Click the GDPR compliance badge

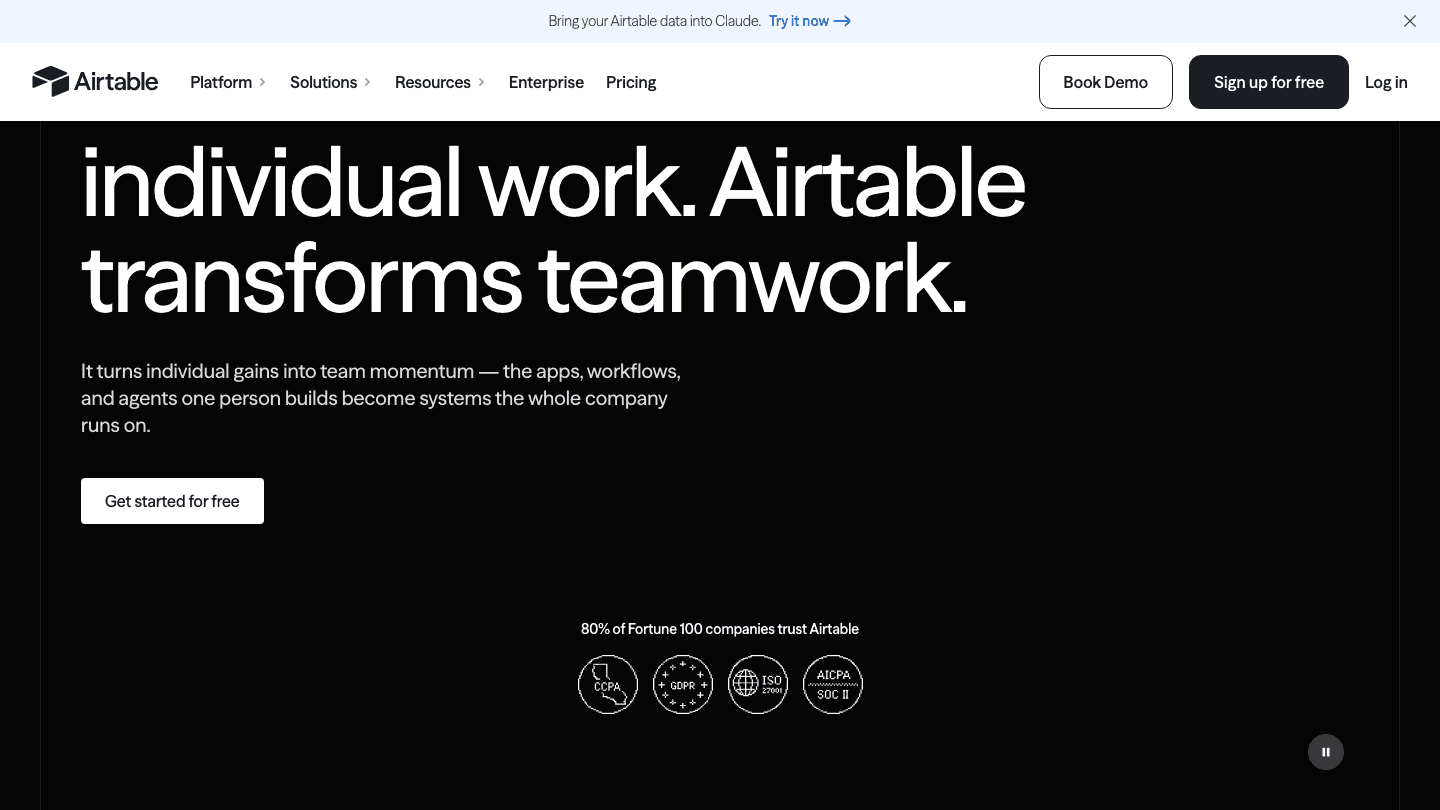point(683,684)
